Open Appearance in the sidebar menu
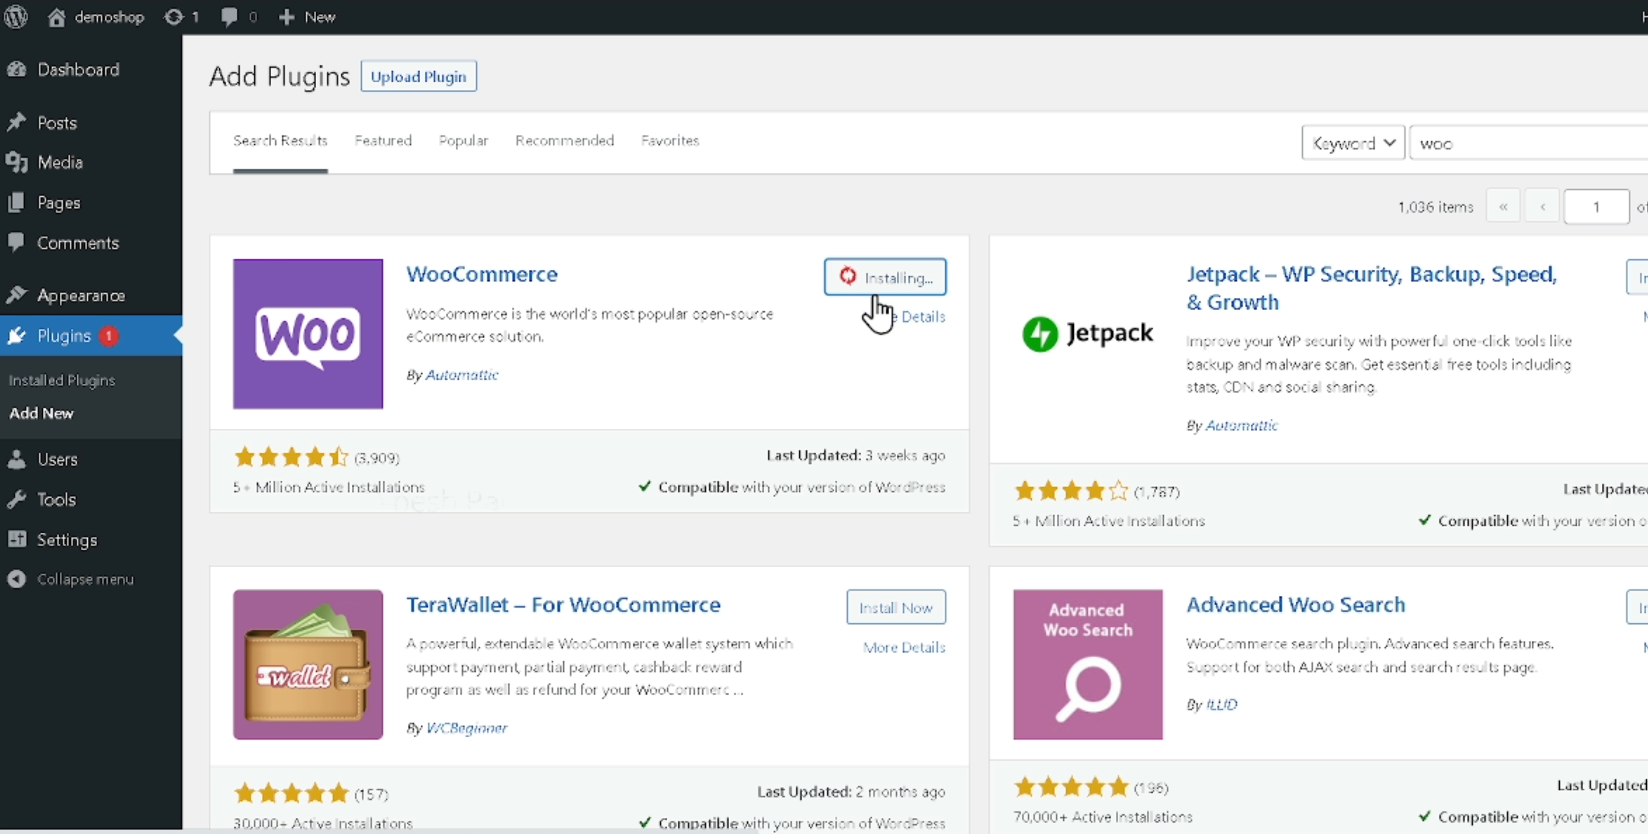The width and height of the screenshot is (1648, 834). tap(81, 296)
